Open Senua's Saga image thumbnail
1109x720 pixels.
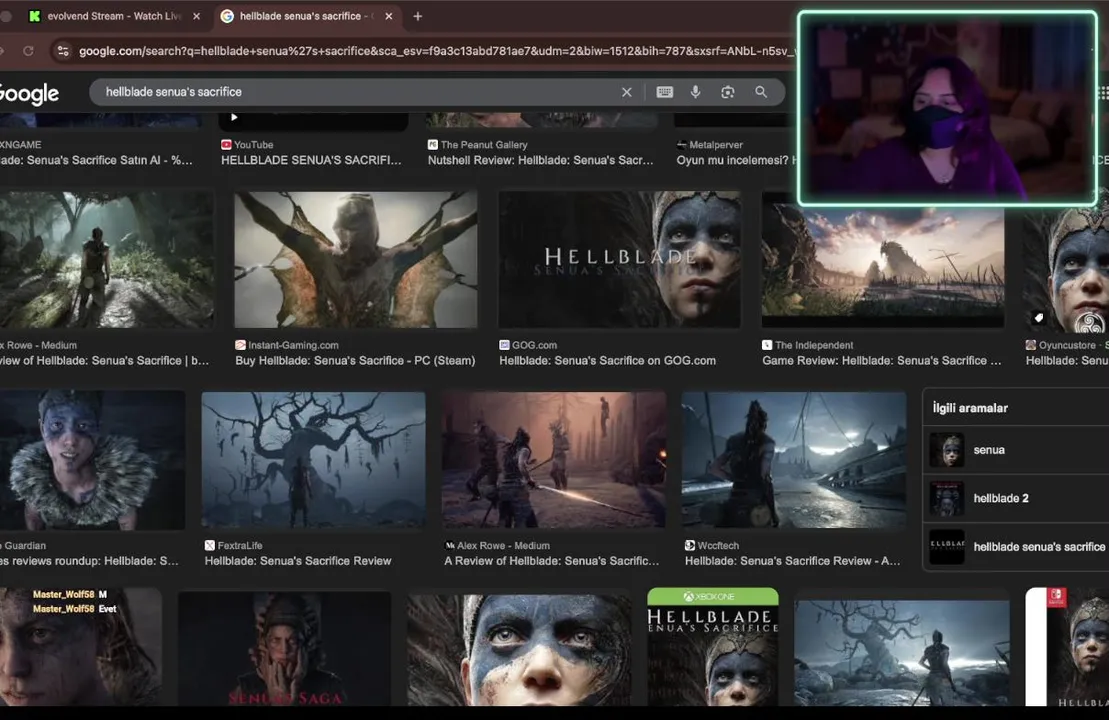pyautogui.click(x=284, y=649)
